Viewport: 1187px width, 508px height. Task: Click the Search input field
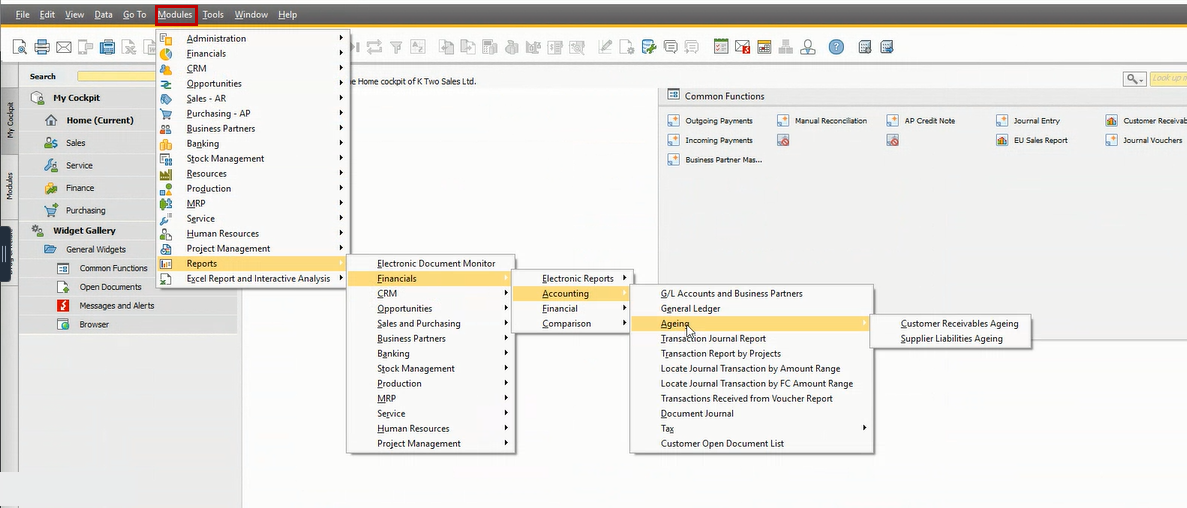117,76
